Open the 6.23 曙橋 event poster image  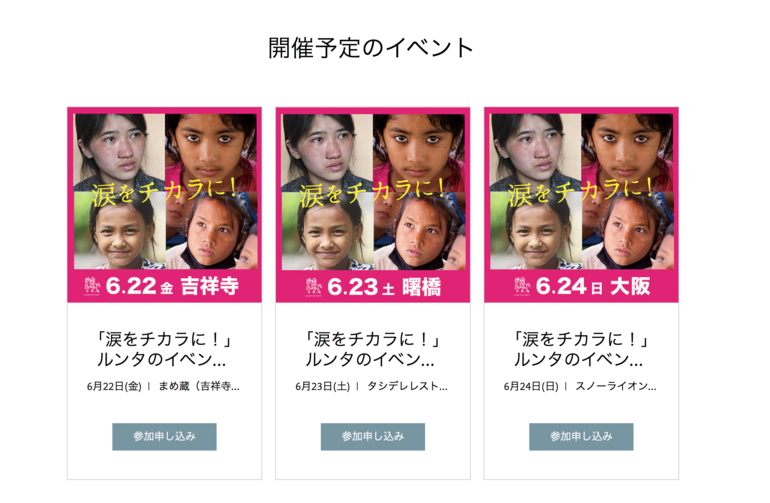click(373, 205)
